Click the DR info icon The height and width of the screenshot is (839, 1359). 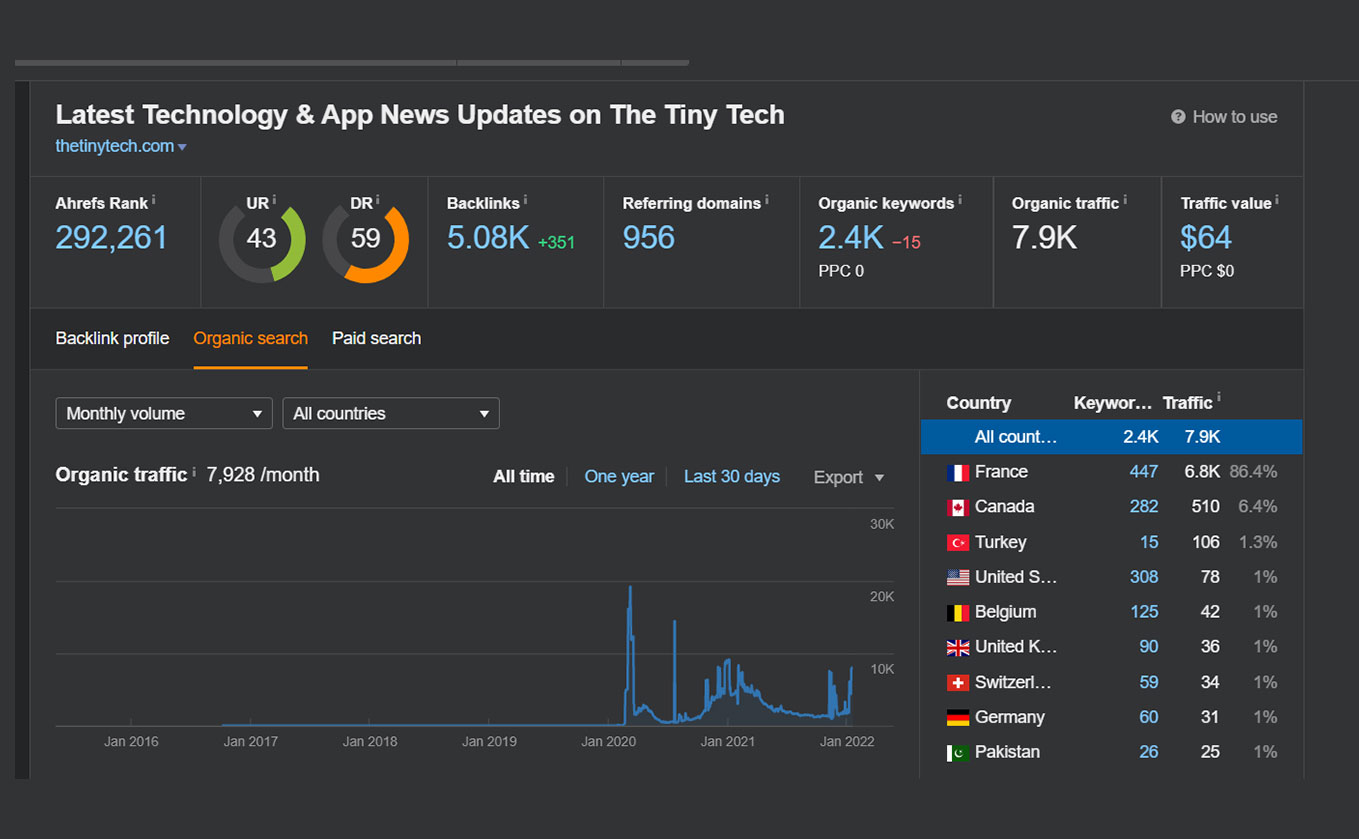pos(377,200)
